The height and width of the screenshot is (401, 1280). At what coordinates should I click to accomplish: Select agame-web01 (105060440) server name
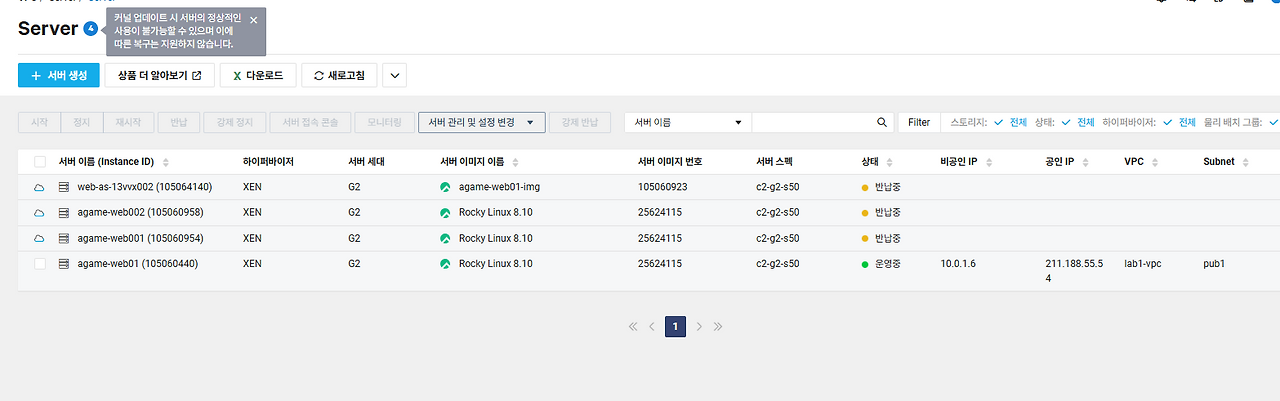(138, 264)
